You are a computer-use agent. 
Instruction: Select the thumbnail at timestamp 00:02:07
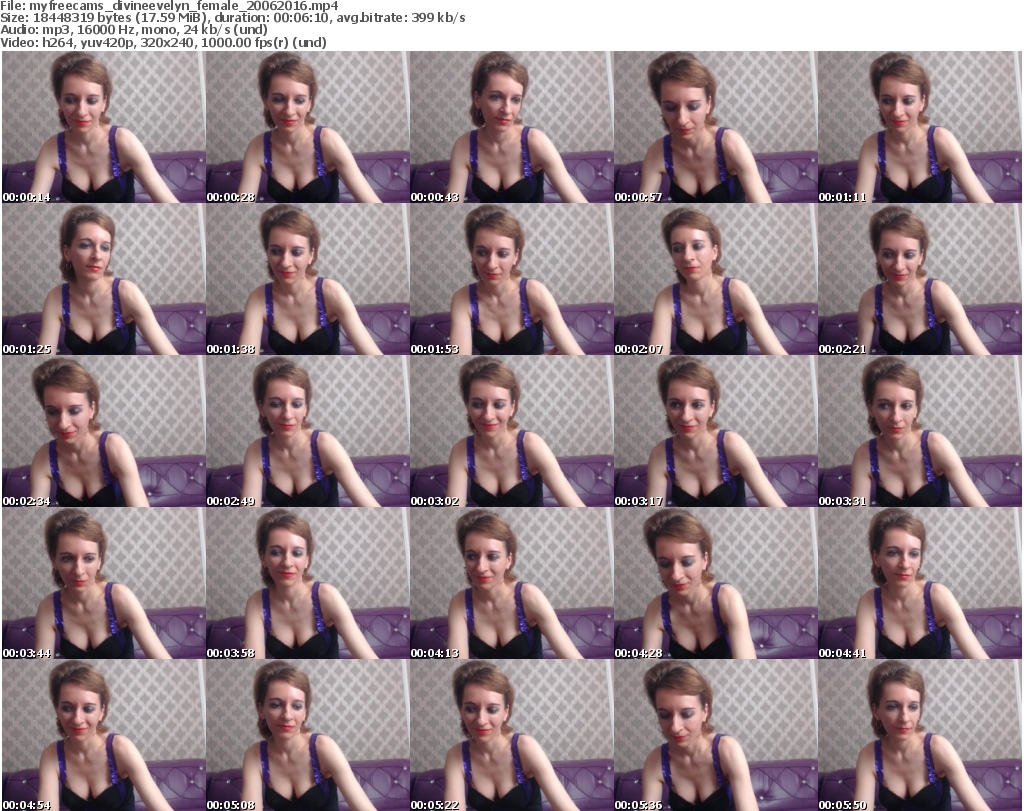click(715, 279)
